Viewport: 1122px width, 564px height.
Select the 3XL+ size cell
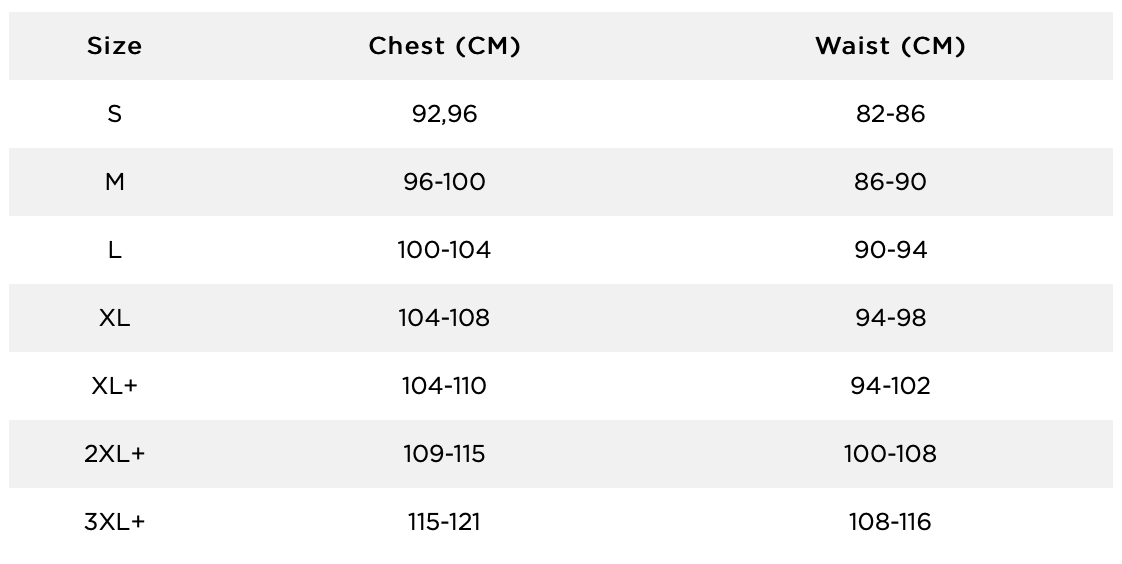114,522
